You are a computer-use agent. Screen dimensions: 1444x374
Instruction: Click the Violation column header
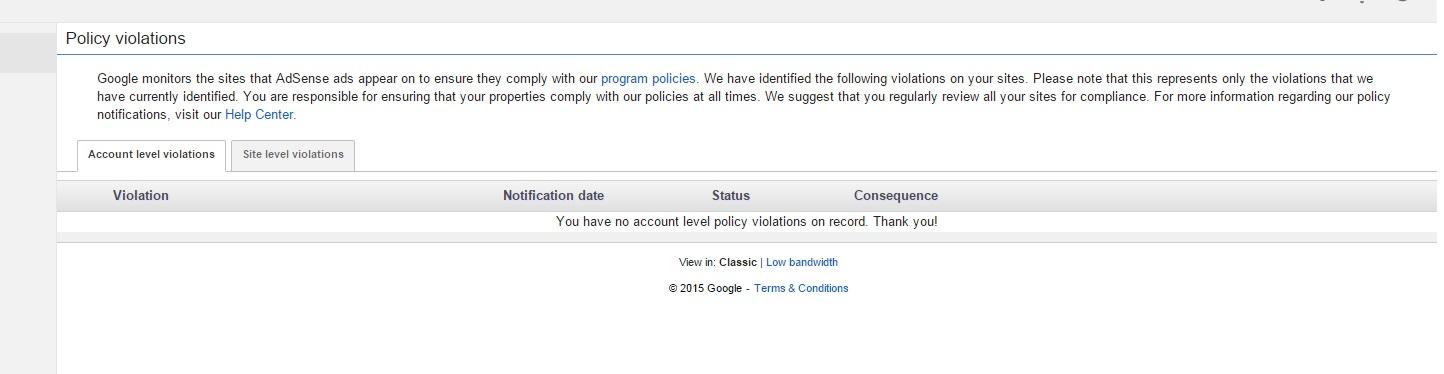click(x=141, y=196)
